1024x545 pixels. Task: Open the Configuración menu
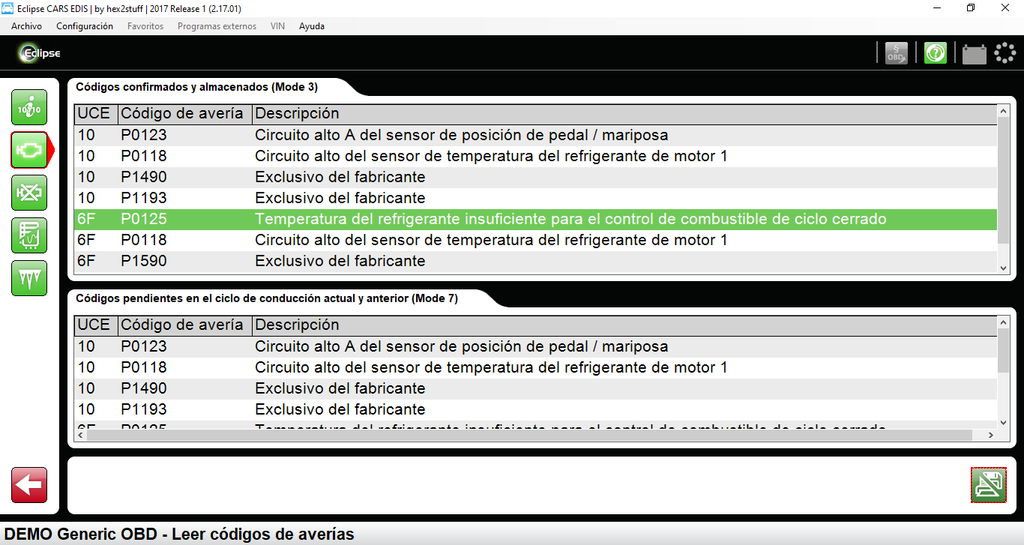pyautogui.click(x=84, y=26)
